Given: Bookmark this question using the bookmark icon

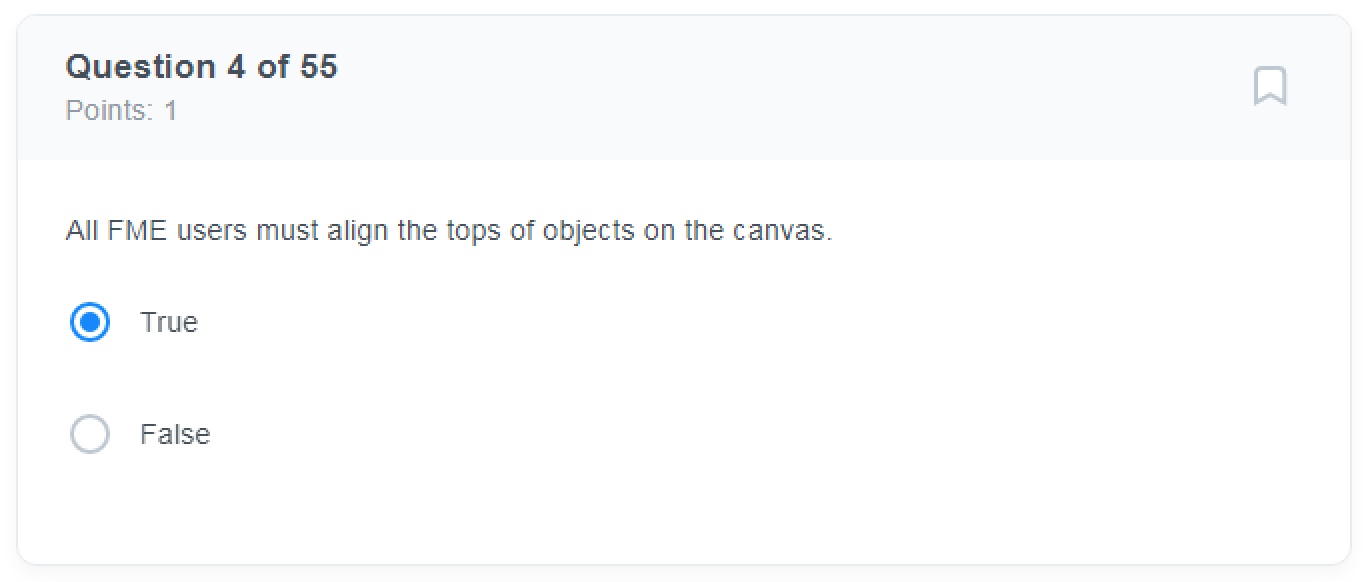Looking at the screenshot, I should tap(1269, 86).
